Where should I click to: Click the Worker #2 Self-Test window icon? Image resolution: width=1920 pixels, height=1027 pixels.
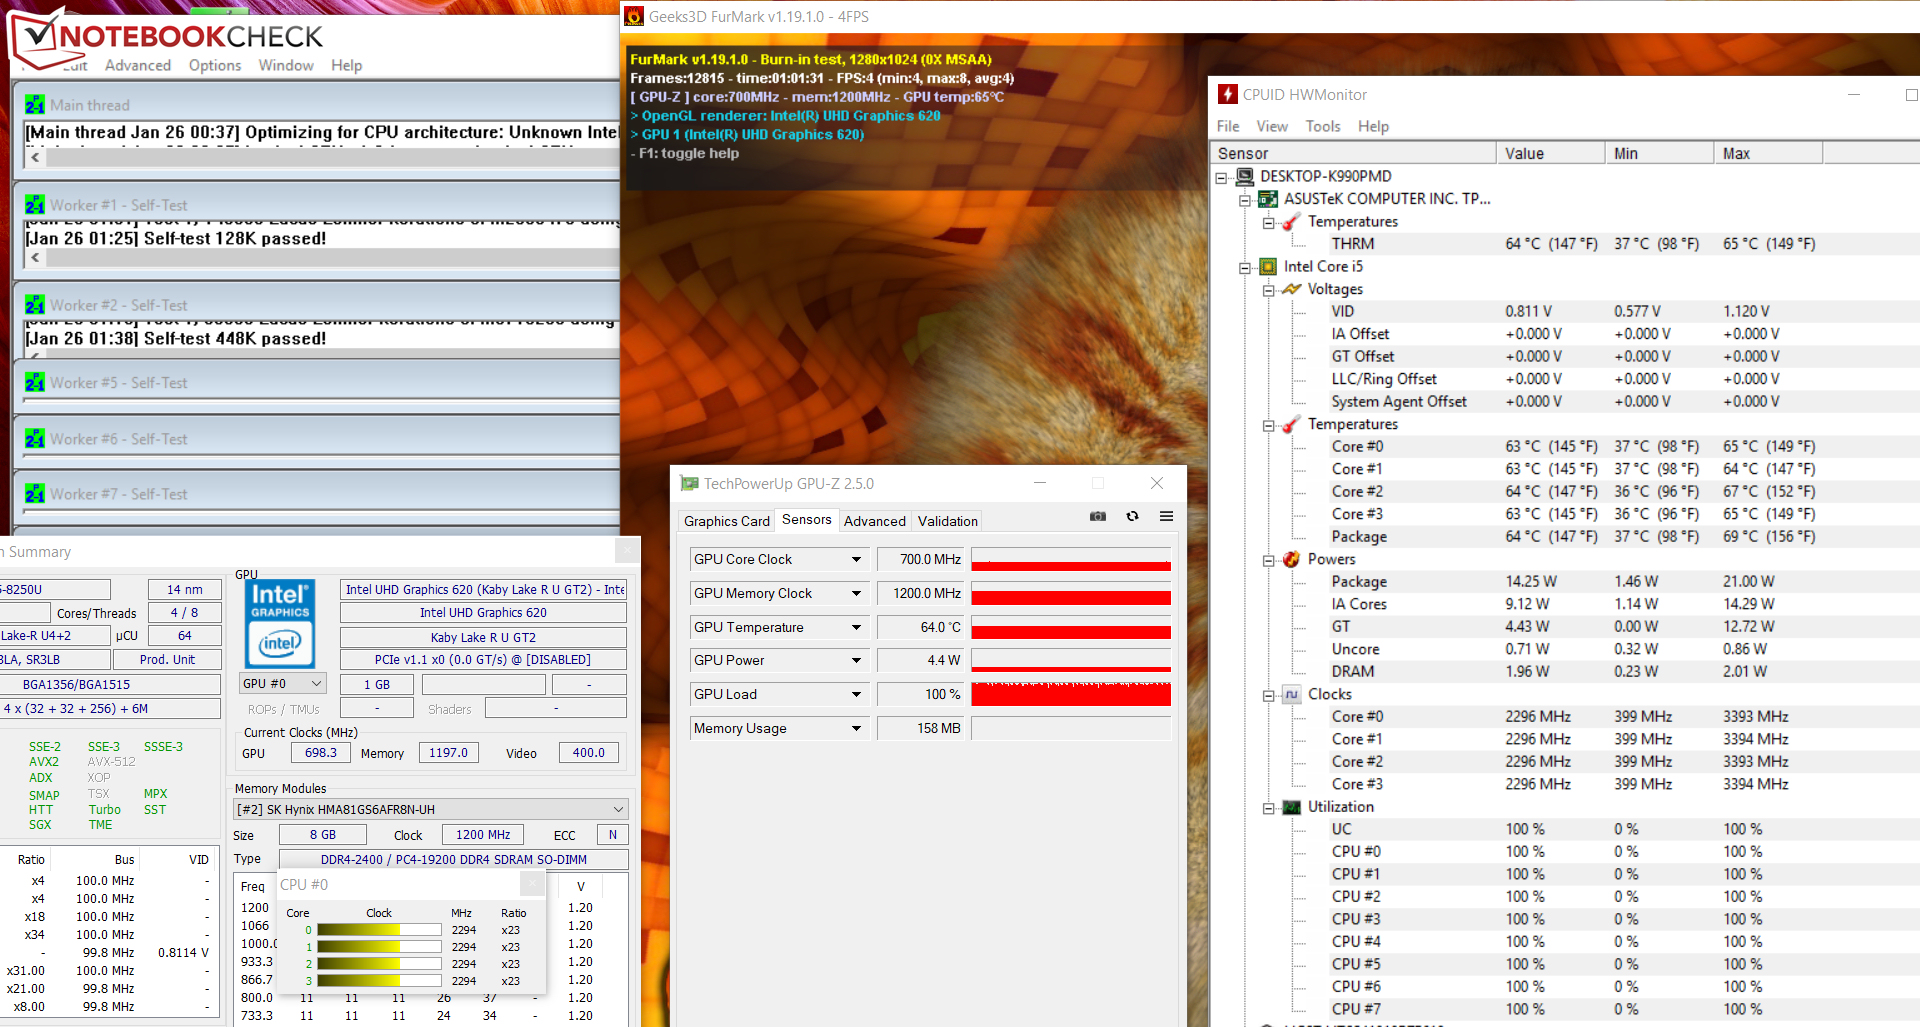pos(35,305)
